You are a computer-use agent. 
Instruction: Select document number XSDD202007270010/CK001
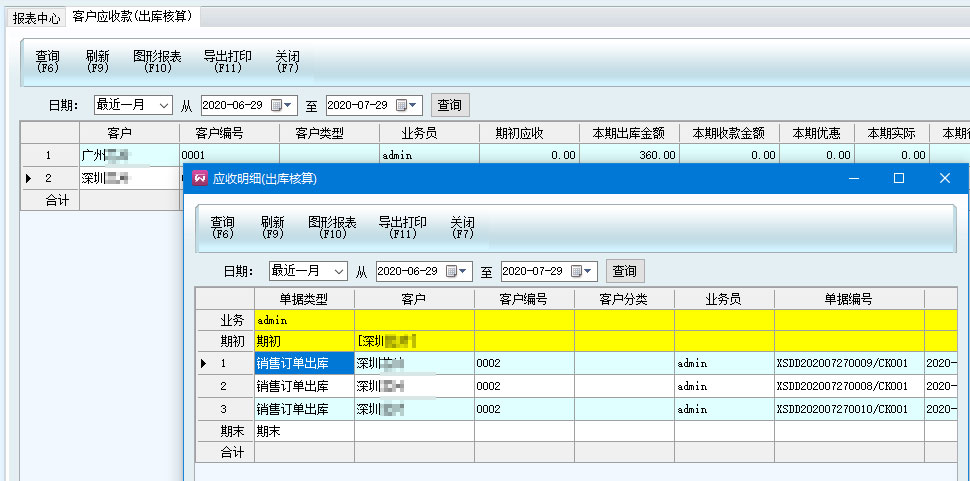[849, 409]
